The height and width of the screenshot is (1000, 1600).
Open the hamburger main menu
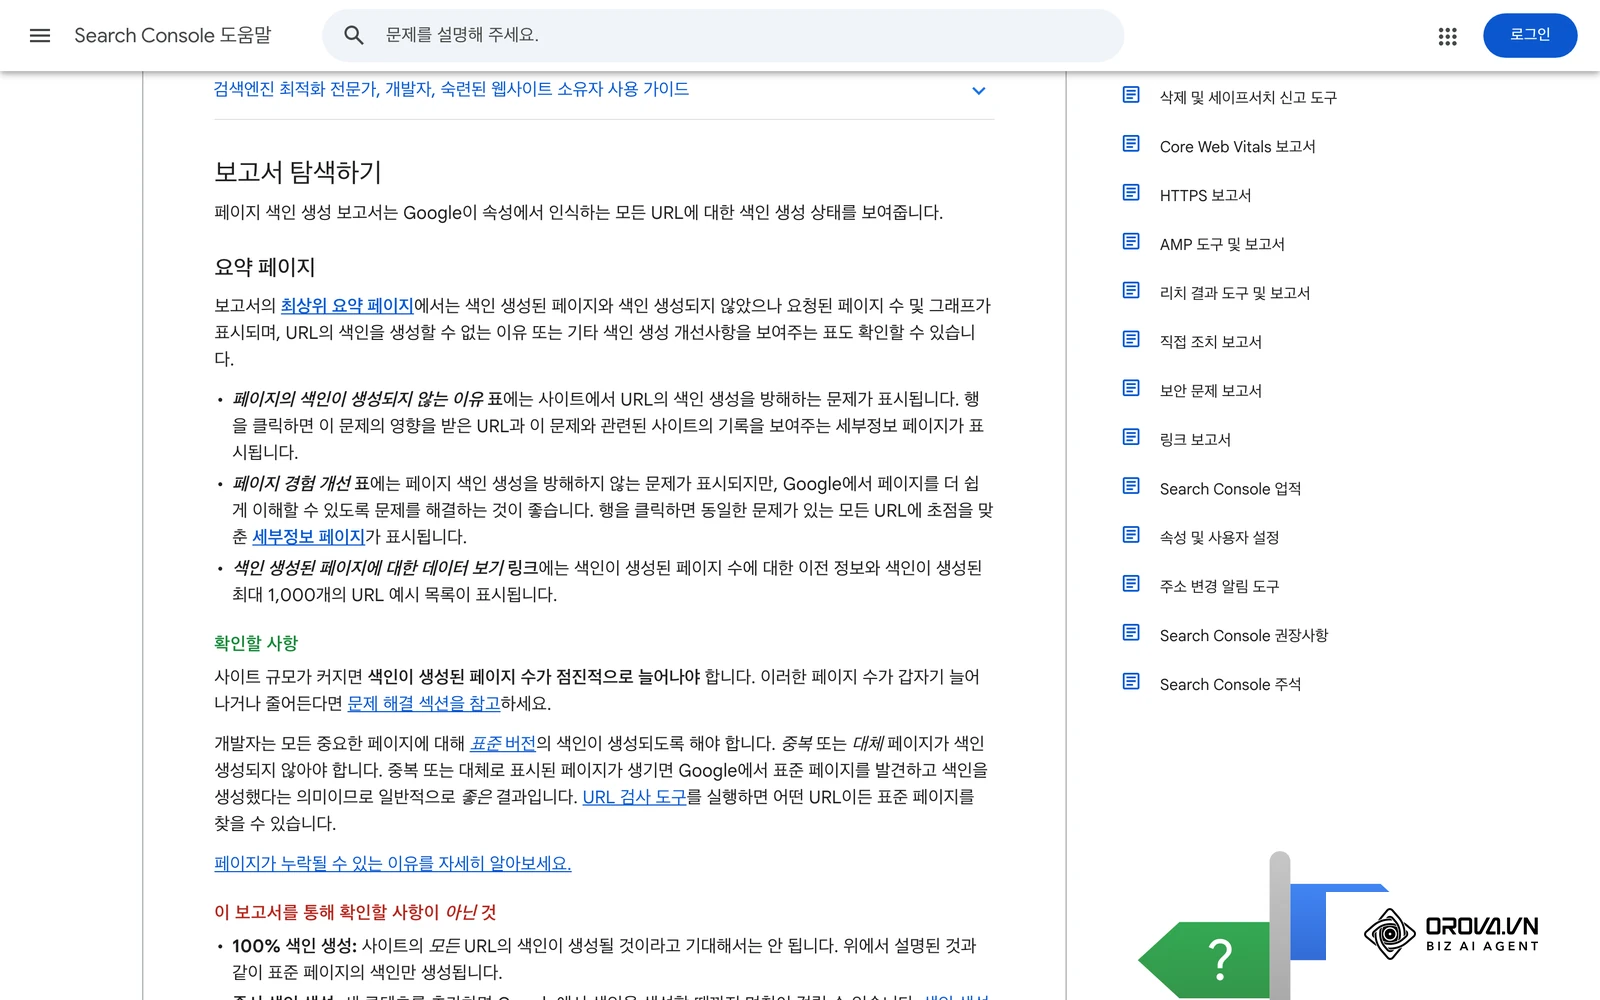(x=40, y=36)
